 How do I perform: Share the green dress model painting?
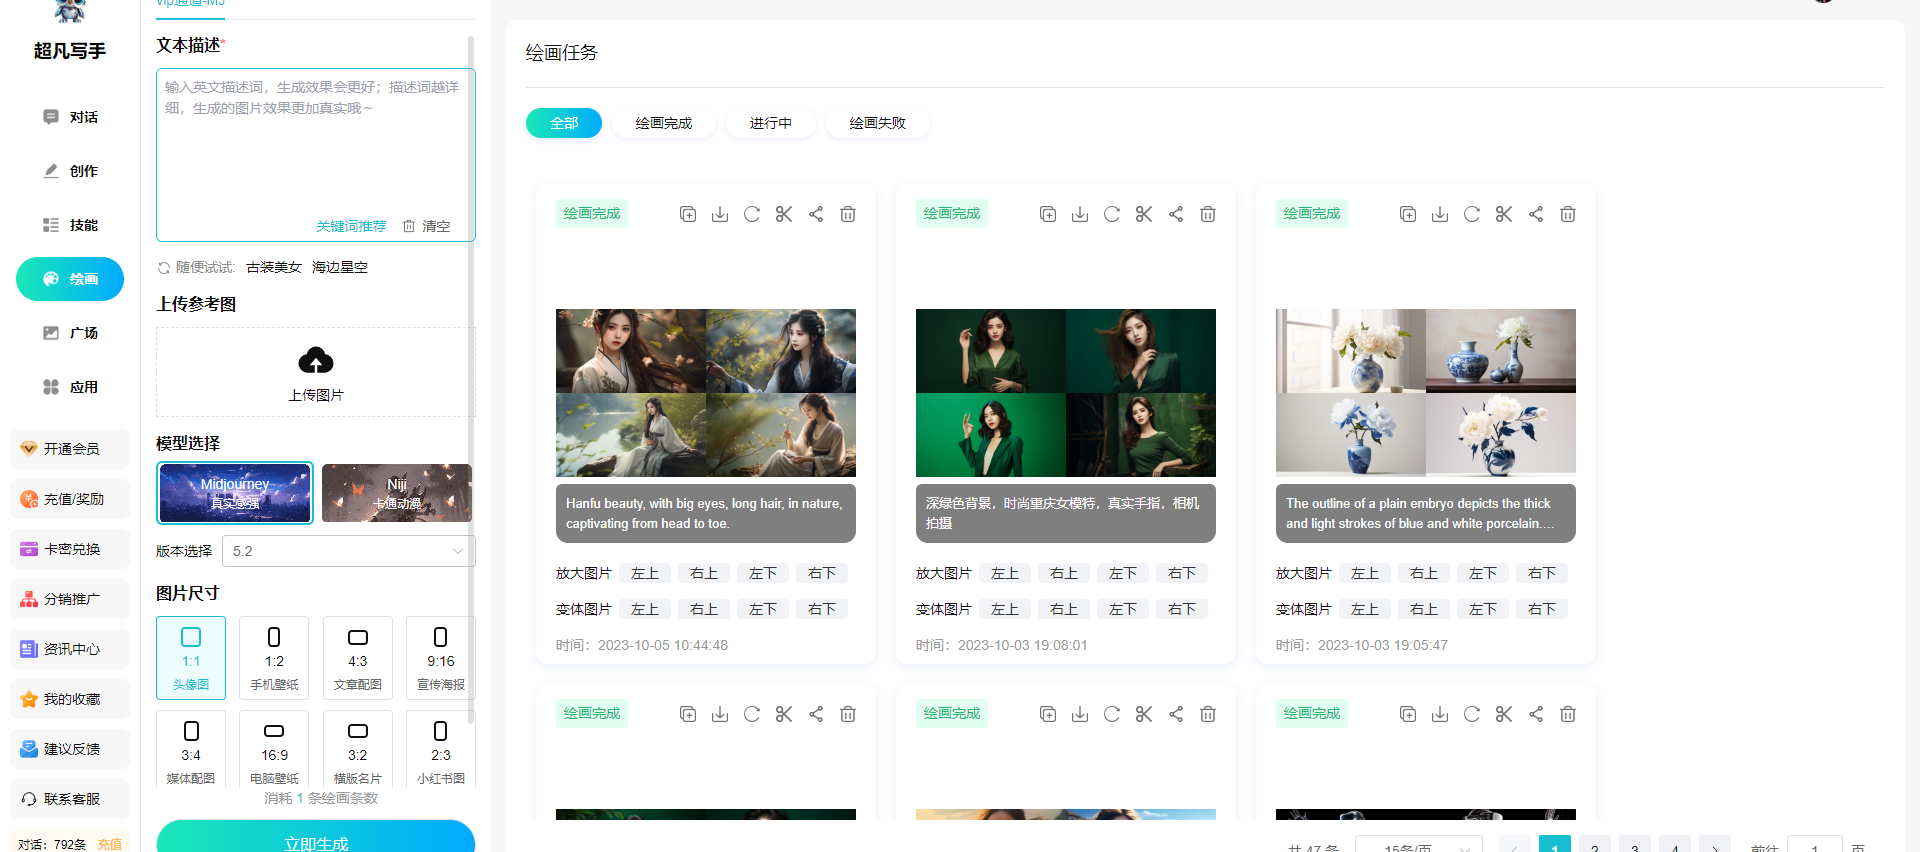[x=1176, y=214]
